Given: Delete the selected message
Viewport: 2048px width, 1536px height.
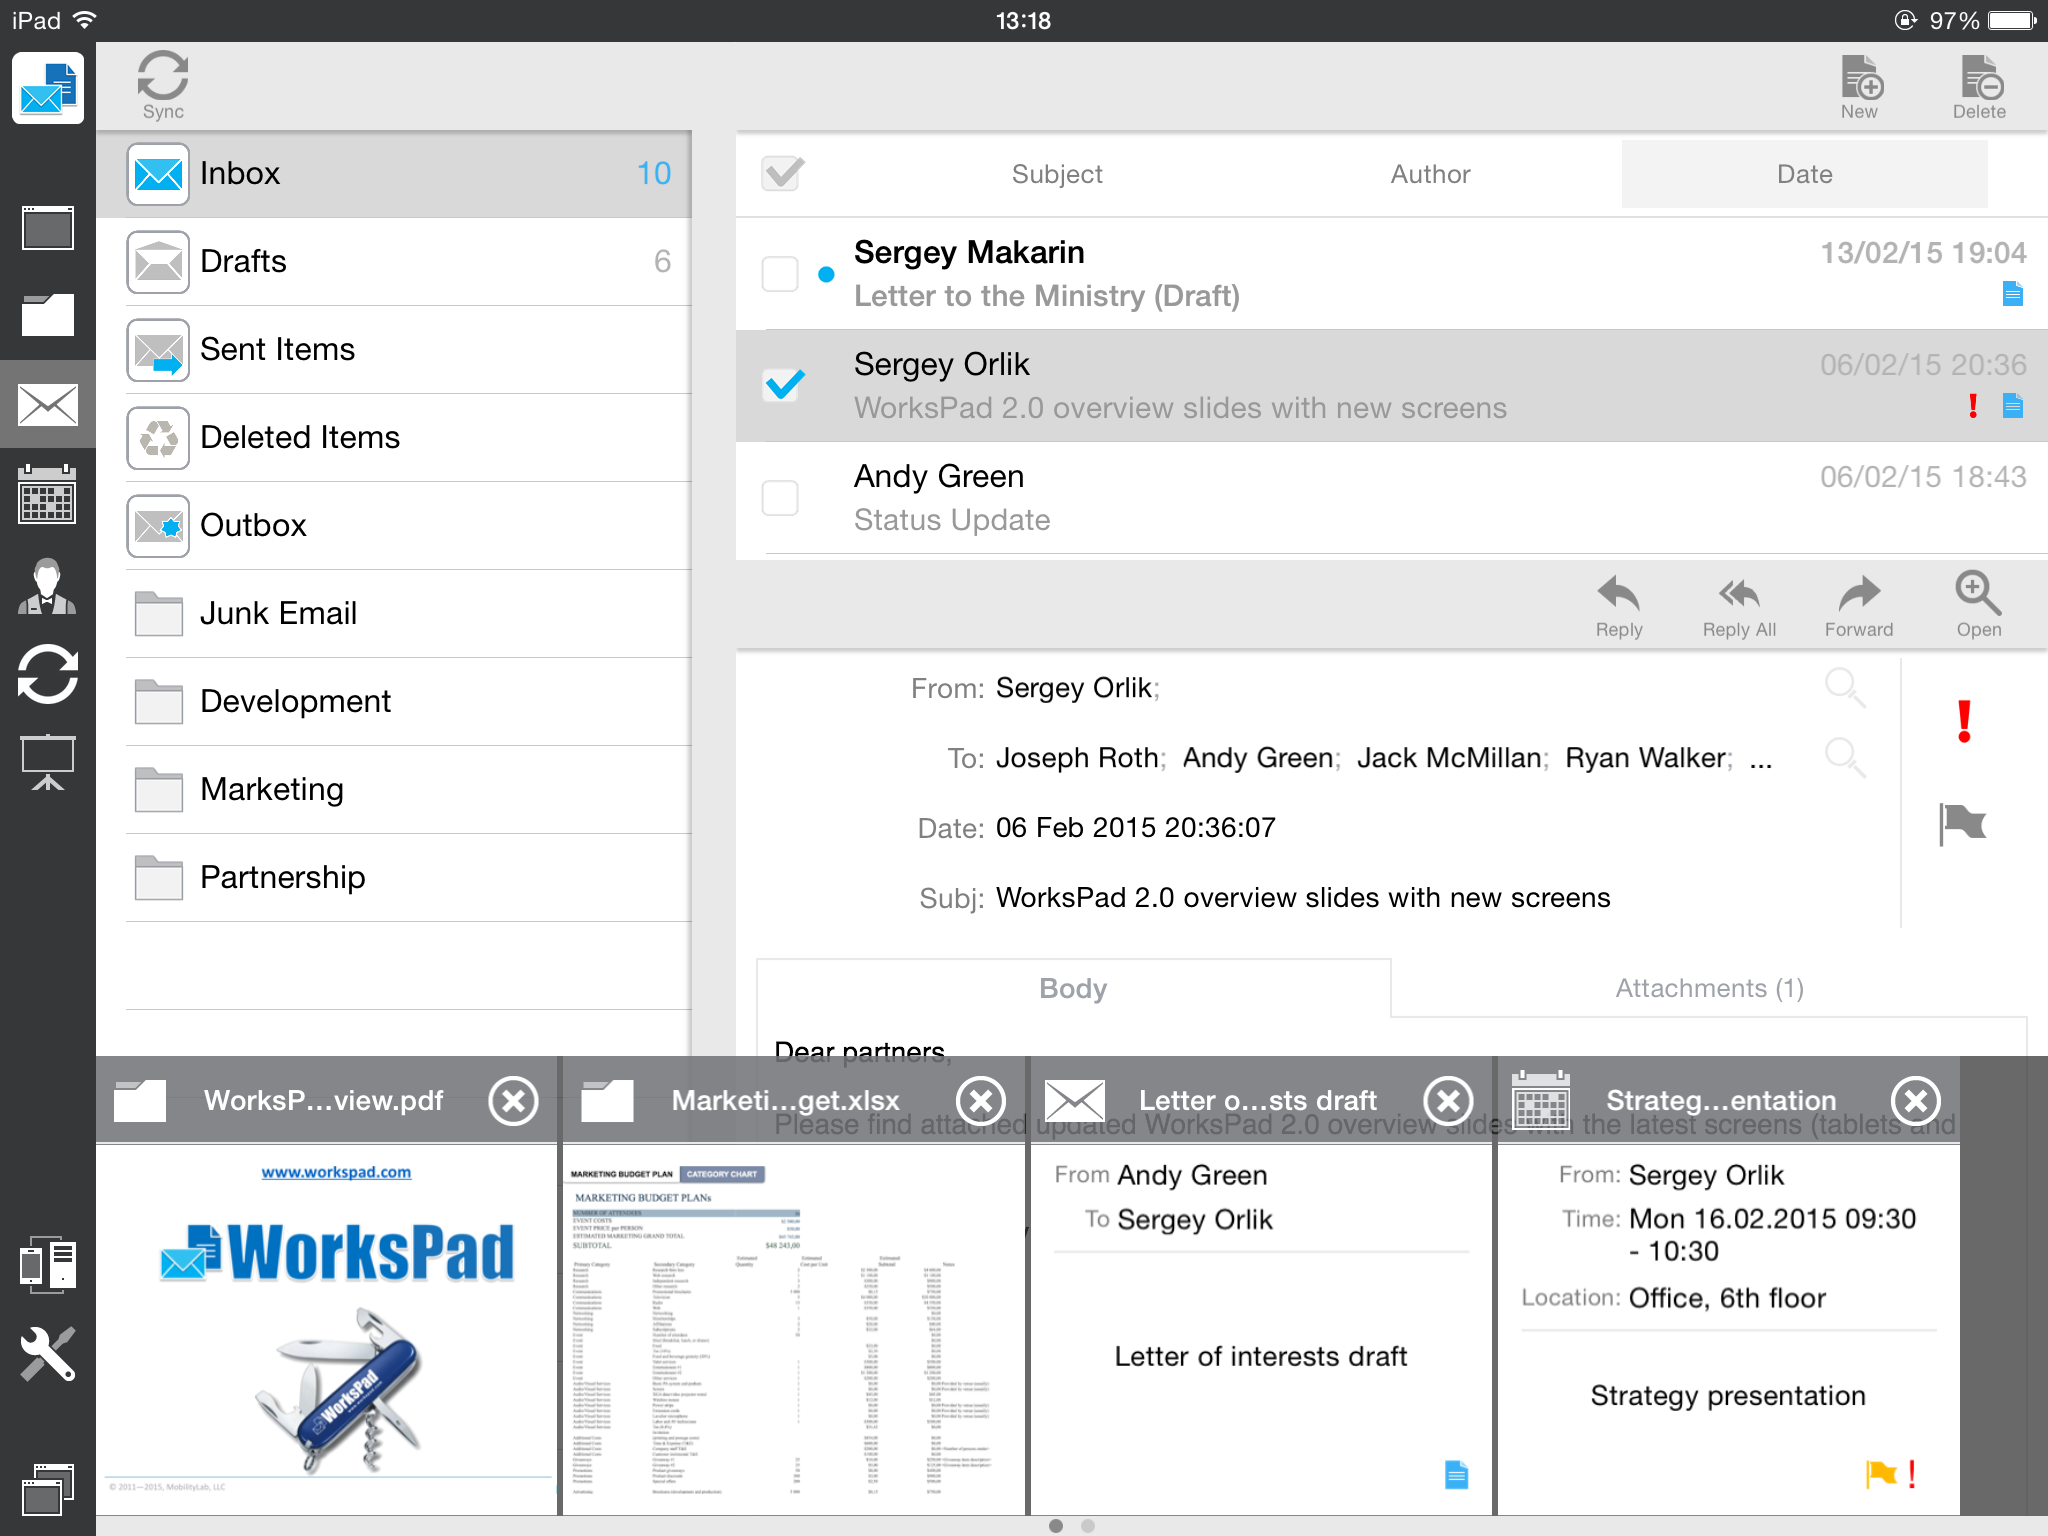Looking at the screenshot, I should pos(1978,84).
